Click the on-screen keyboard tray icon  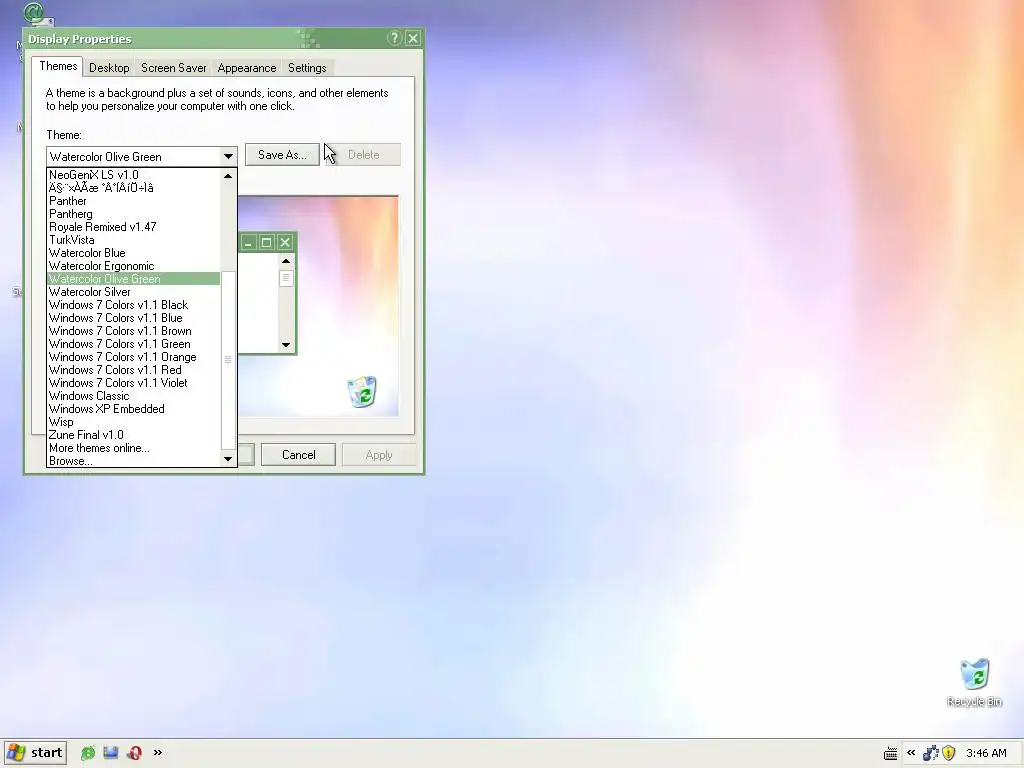[x=890, y=754]
